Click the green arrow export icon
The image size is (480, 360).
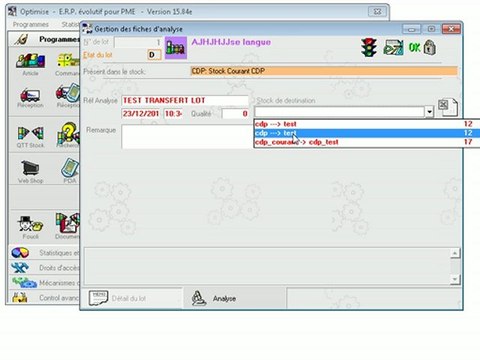pyautogui.click(x=393, y=48)
